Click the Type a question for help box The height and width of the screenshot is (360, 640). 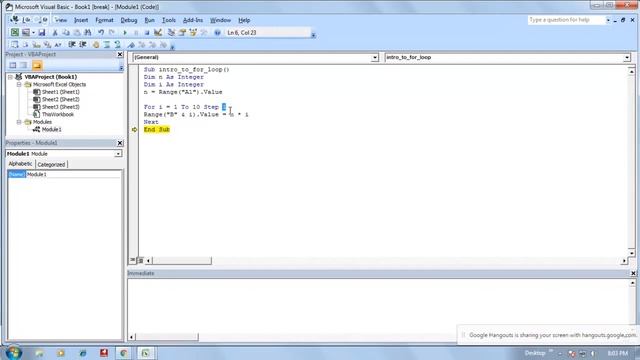pyautogui.click(x=567, y=20)
